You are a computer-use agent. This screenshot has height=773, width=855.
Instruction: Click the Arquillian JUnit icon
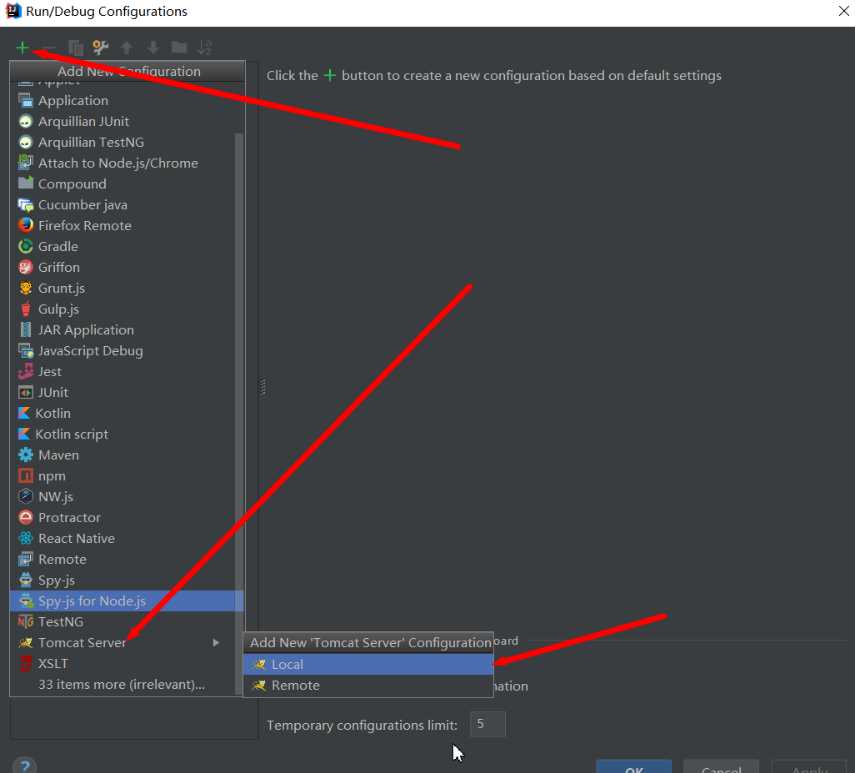[x=26, y=121]
